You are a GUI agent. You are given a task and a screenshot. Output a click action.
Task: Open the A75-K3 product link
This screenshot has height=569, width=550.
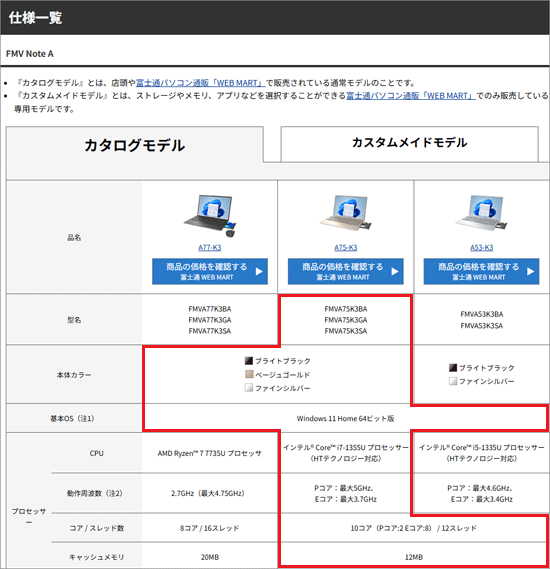point(345,247)
